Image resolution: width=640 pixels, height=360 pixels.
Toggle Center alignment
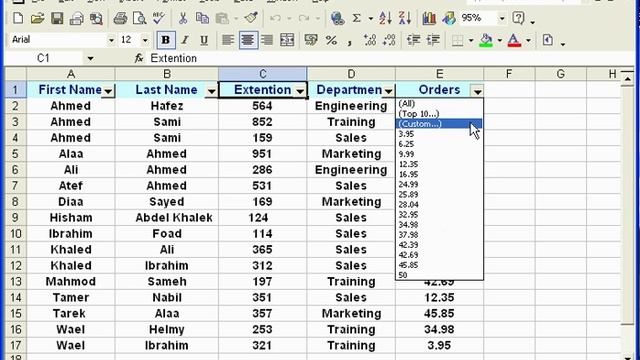247,40
